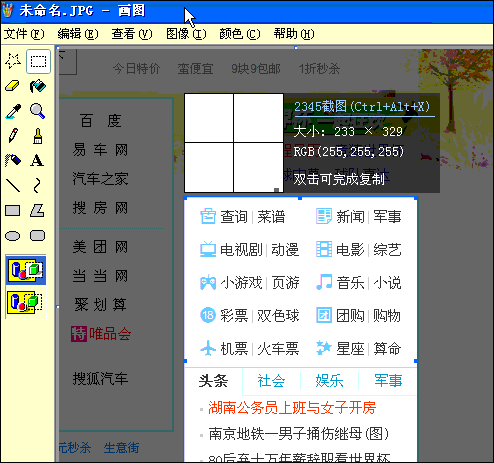This screenshot has width=494, height=463.
Task: Open the 查看(V) menu
Action: click(x=132, y=34)
